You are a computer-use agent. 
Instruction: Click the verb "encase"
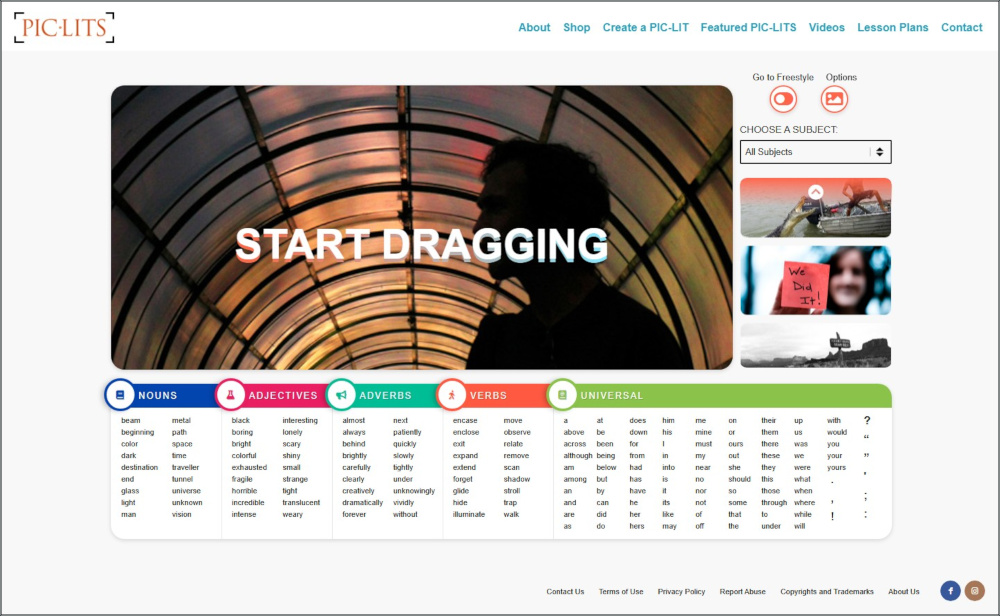(x=465, y=420)
